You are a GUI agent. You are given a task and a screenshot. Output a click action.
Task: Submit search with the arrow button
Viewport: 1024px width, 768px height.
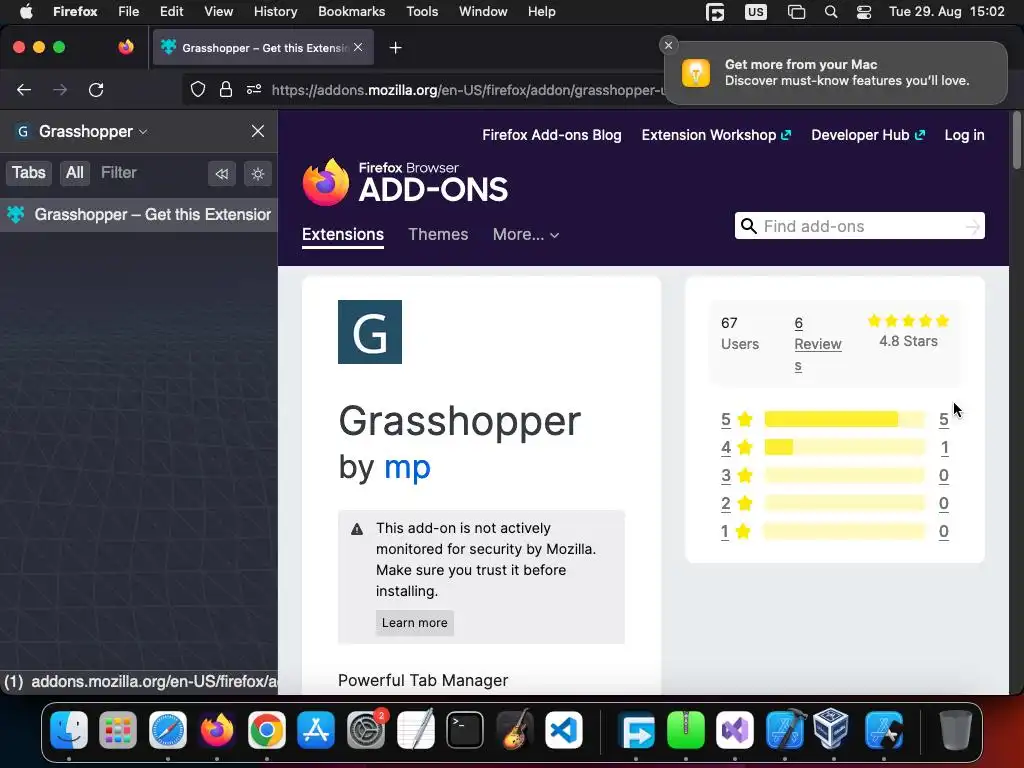[x=972, y=227]
